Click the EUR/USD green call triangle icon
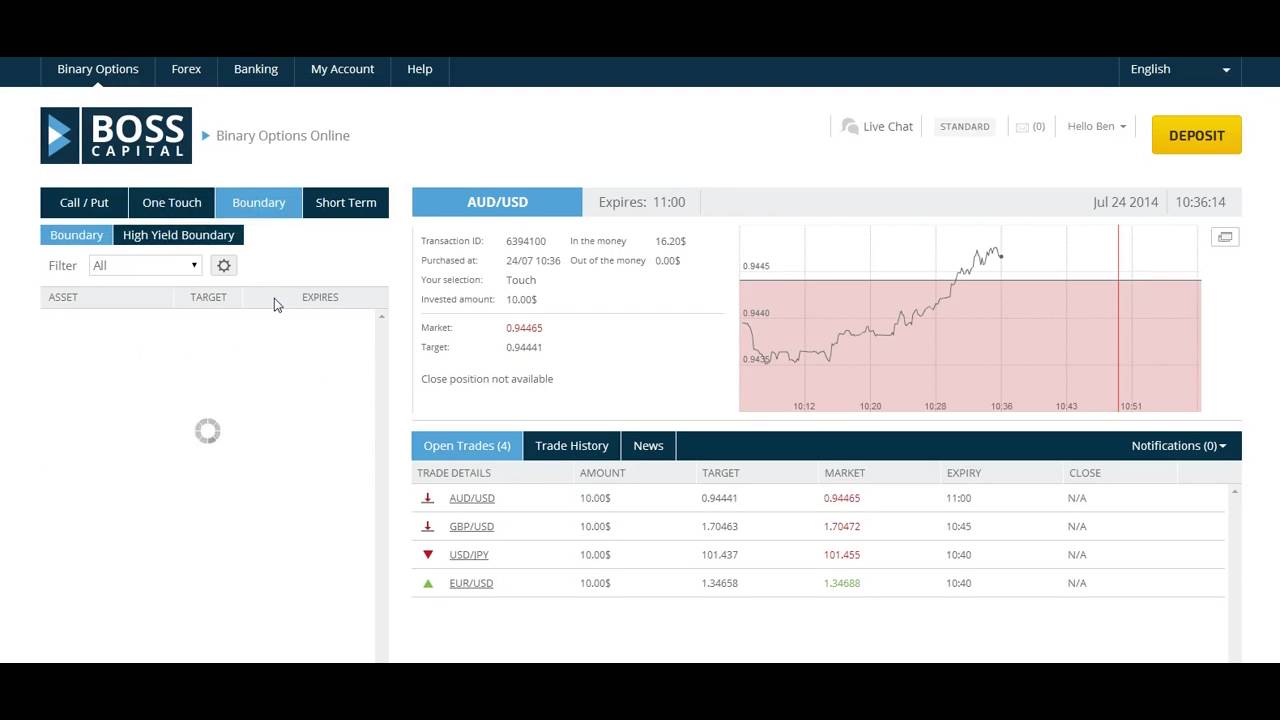1280x720 pixels. point(428,583)
